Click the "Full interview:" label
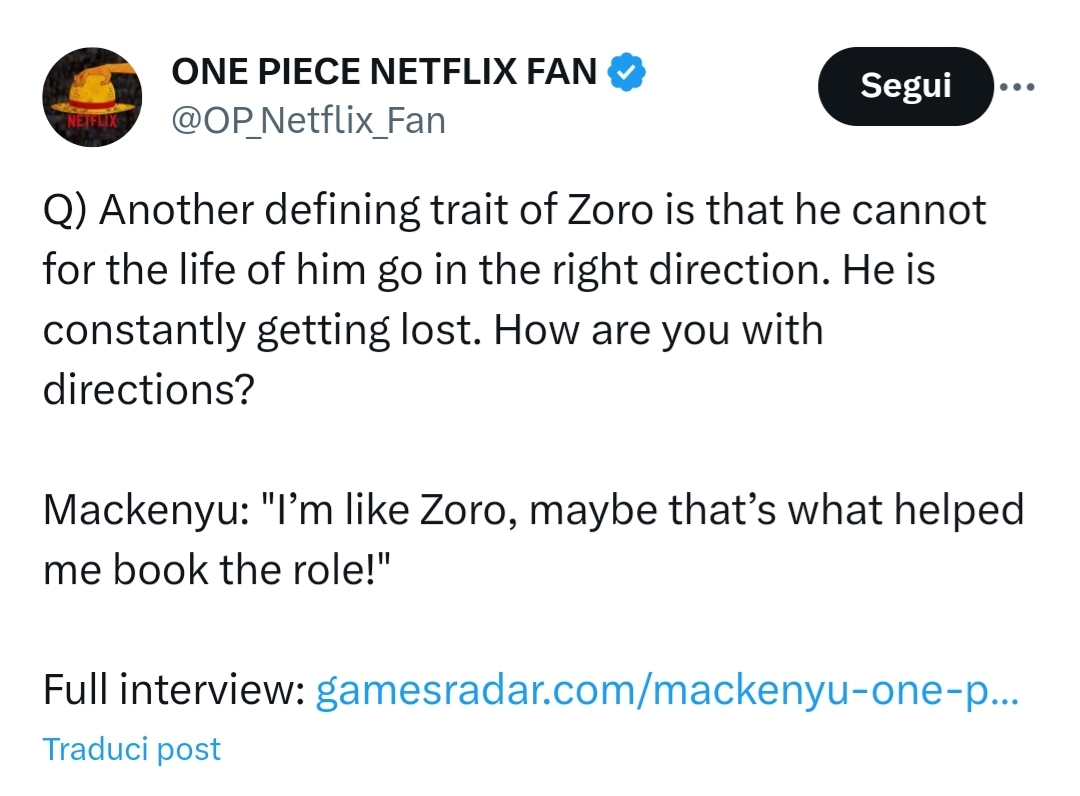The height and width of the screenshot is (796, 1080). (173, 690)
